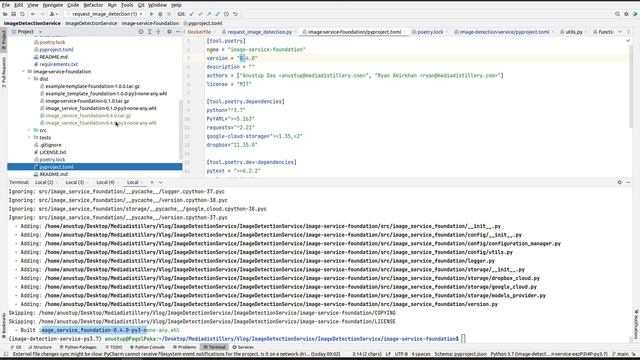This screenshot has width=640, height=360.
Task: Open the Notifications side panel
Action: tap(636, 324)
